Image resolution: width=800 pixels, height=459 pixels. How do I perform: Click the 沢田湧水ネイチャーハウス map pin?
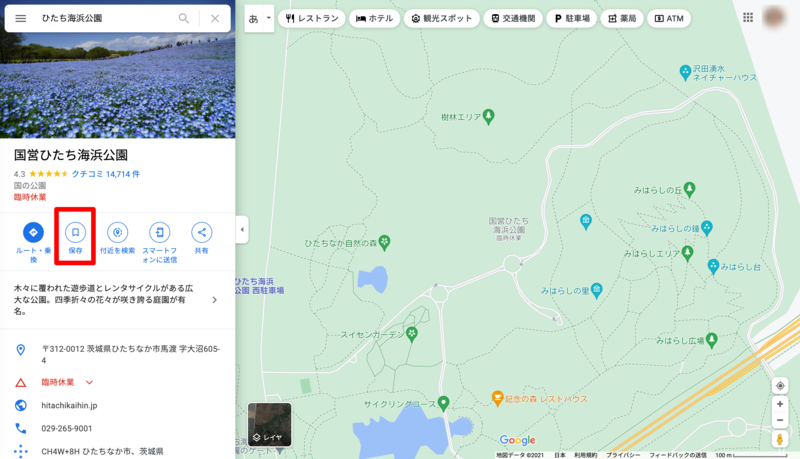tap(685, 72)
